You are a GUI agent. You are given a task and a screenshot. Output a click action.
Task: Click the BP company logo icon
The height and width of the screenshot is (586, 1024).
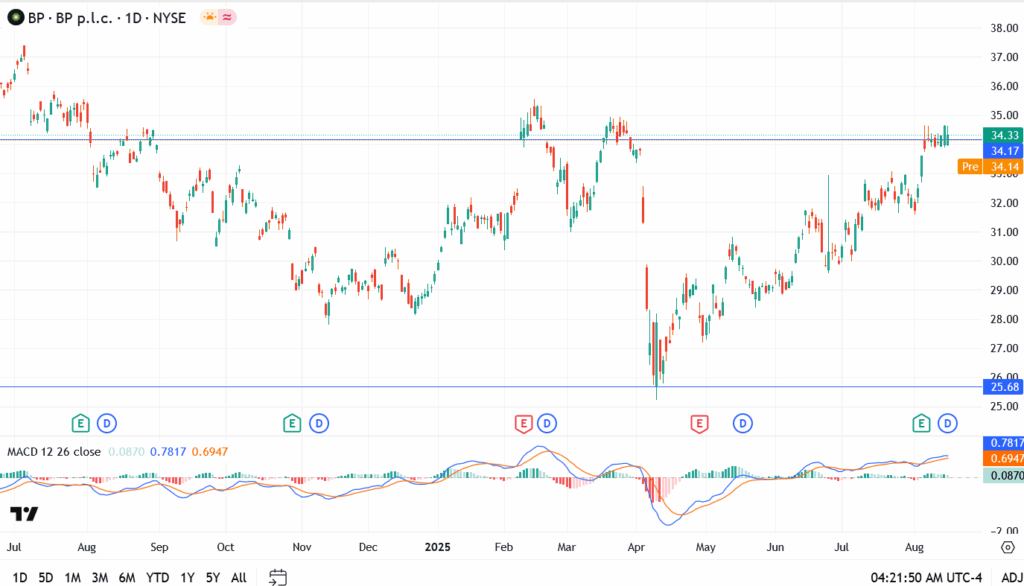pyautogui.click(x=15, y=17)
